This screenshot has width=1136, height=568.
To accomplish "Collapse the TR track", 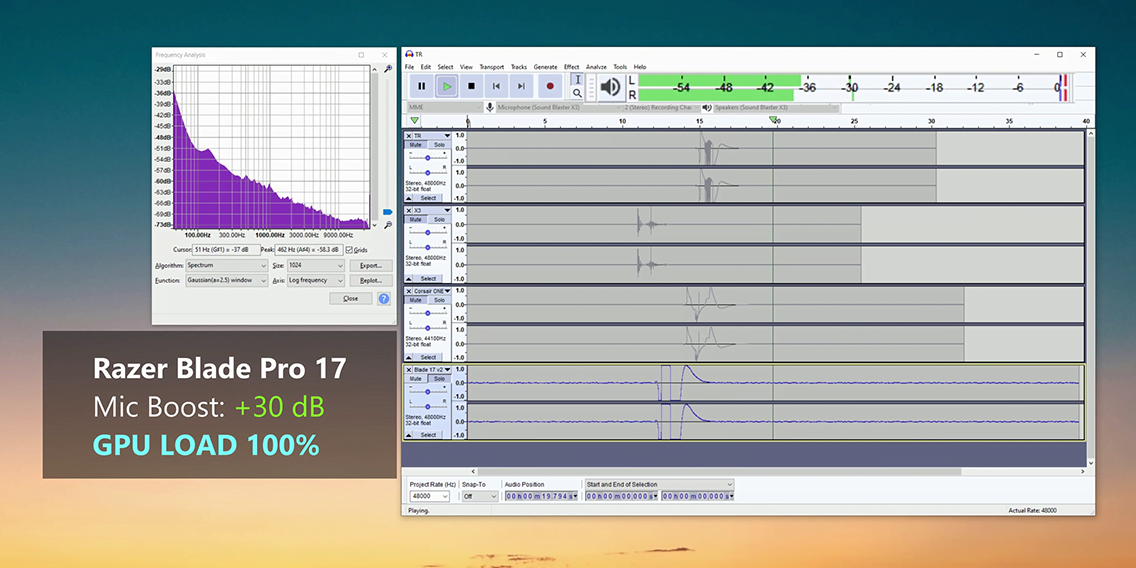I will click(409, 198).
